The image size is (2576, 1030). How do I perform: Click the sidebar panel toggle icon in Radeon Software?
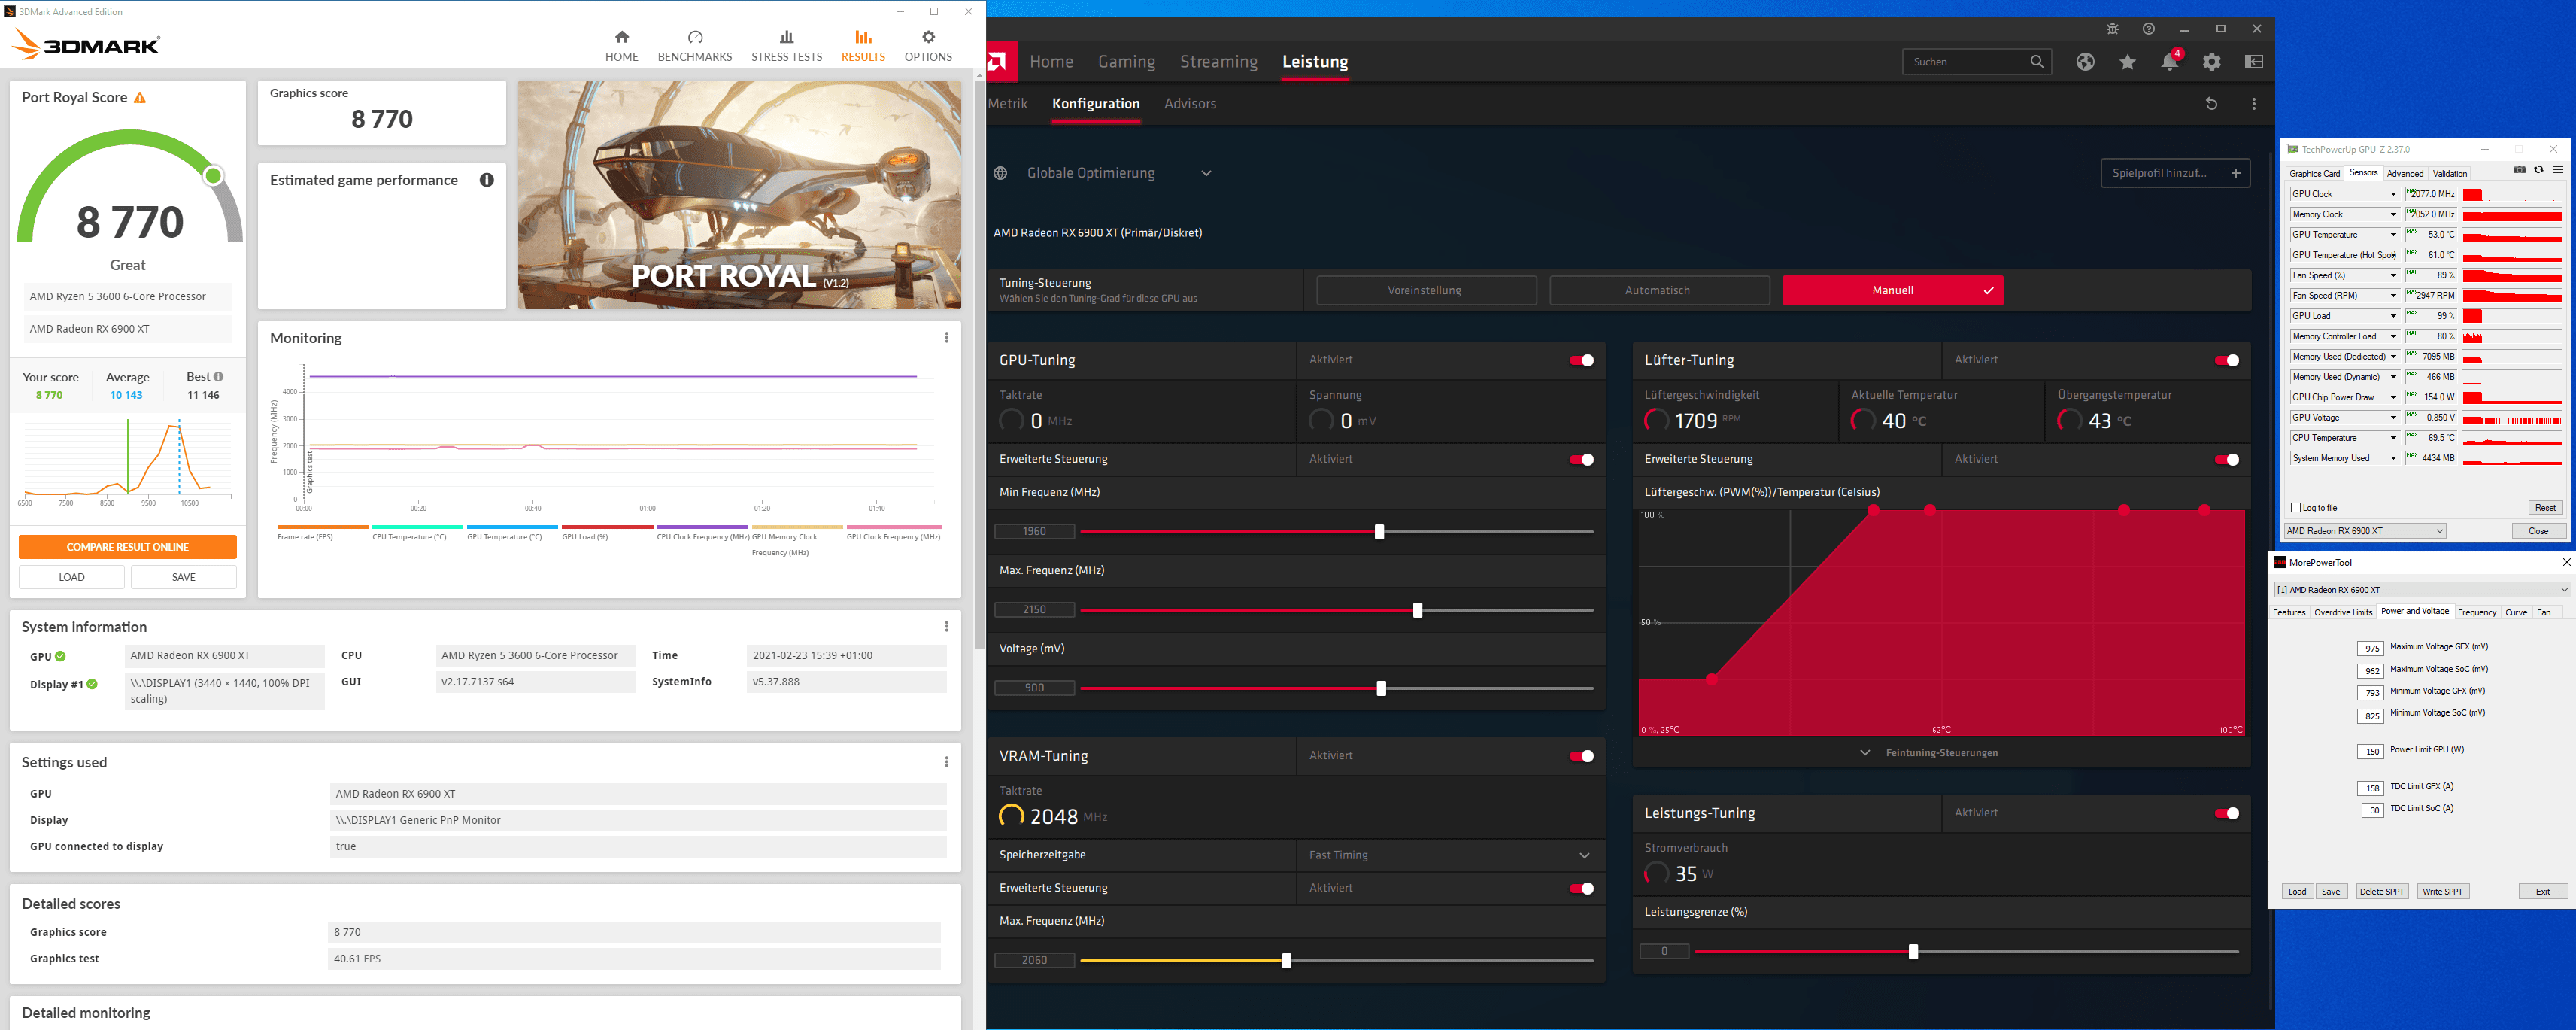tap(2254, 62)
